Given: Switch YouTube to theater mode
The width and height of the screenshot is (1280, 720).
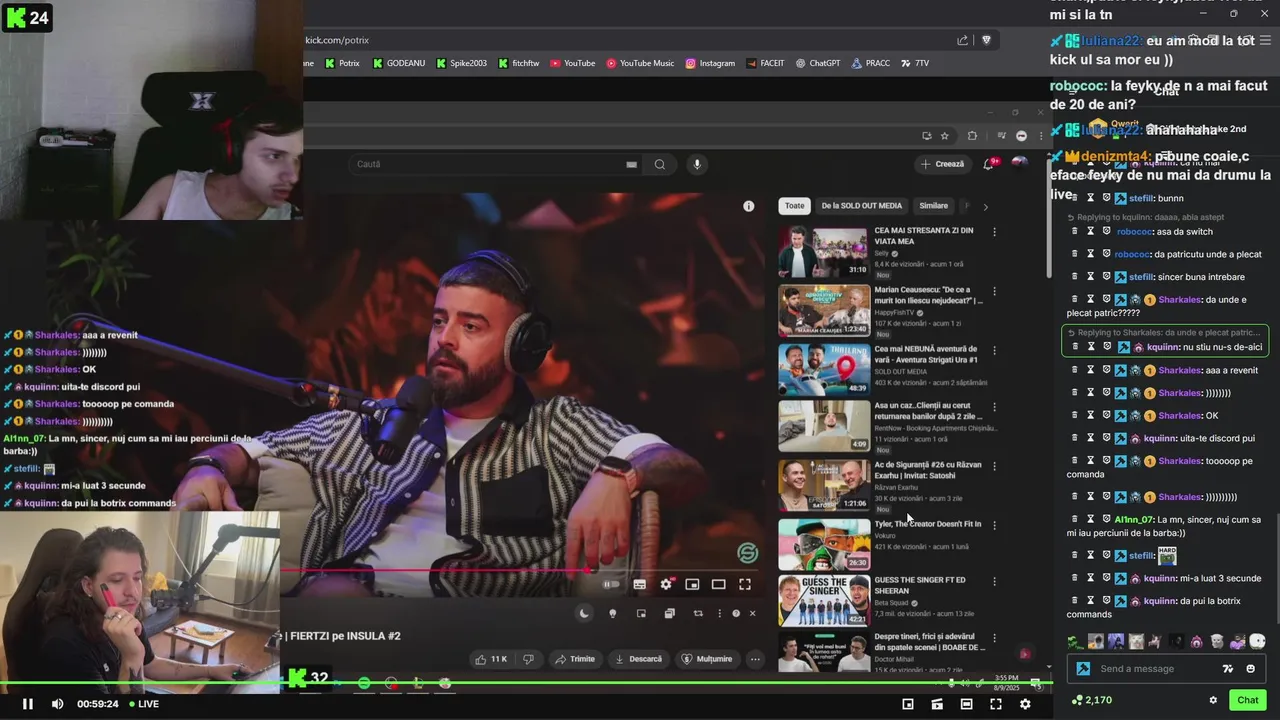Looking at the screenshot, I should [x=718, y=584].
